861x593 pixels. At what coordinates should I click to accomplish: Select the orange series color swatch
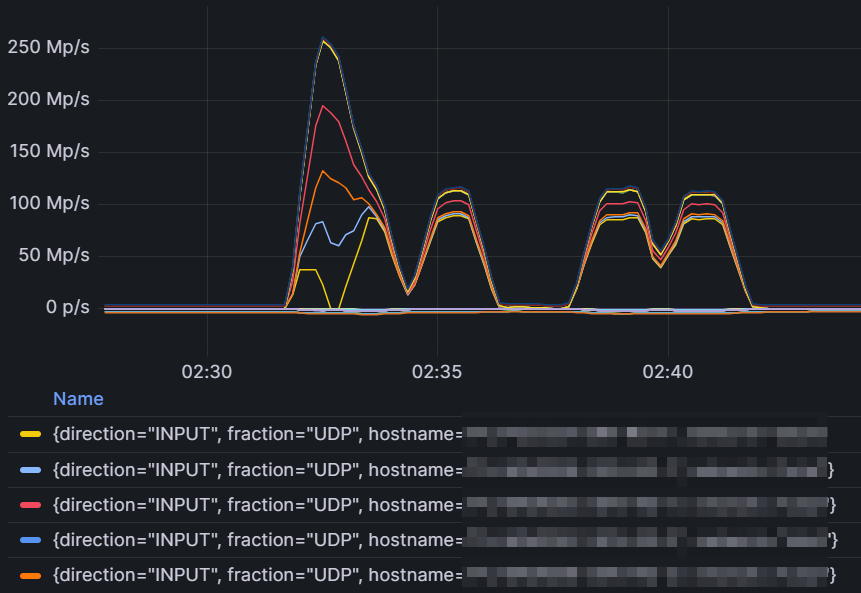tap(30, 575)
